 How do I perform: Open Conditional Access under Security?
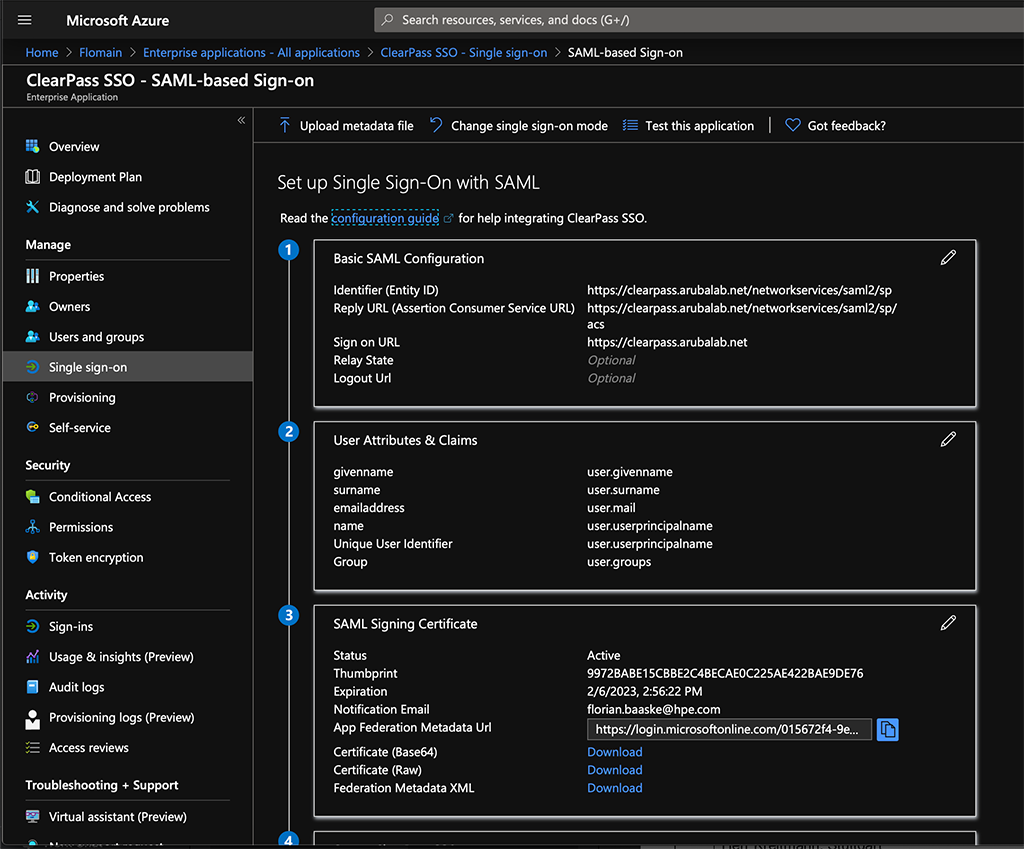(100, 497)
